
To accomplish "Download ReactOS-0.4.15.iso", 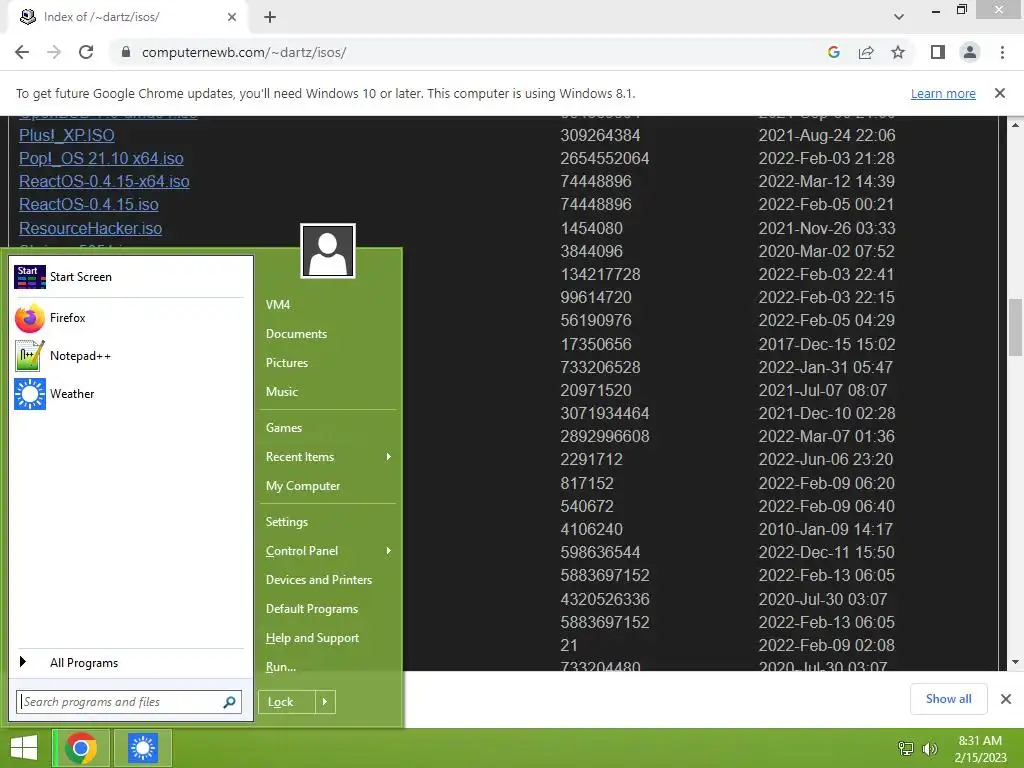I will coord(89,204).
